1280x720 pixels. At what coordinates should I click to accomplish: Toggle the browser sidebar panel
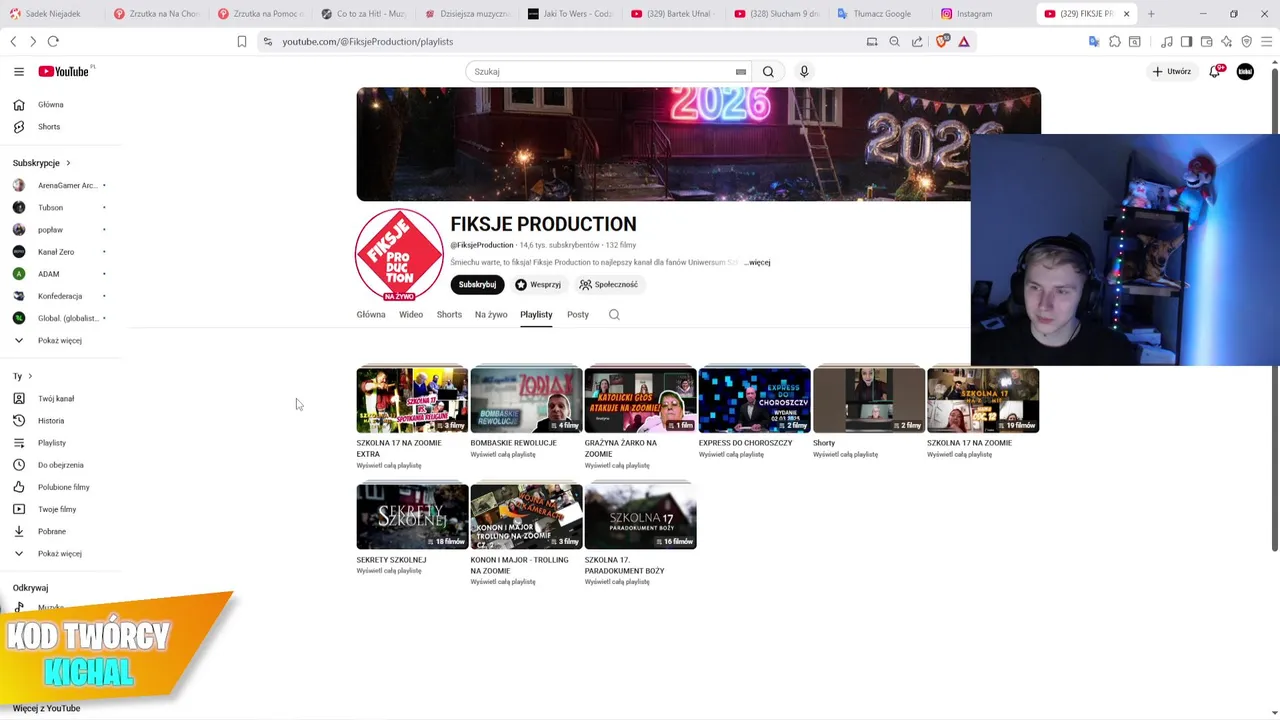pos(1186,41)
